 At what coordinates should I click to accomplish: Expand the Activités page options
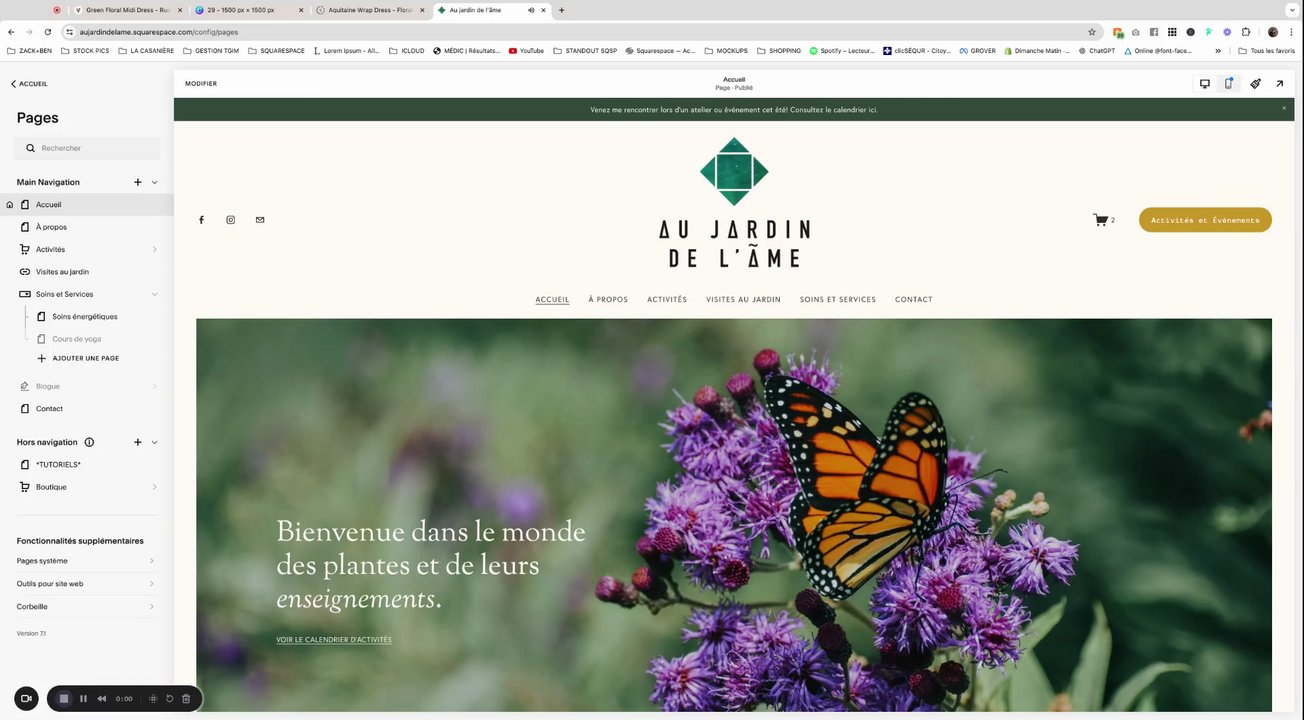(x=154, y=249)
